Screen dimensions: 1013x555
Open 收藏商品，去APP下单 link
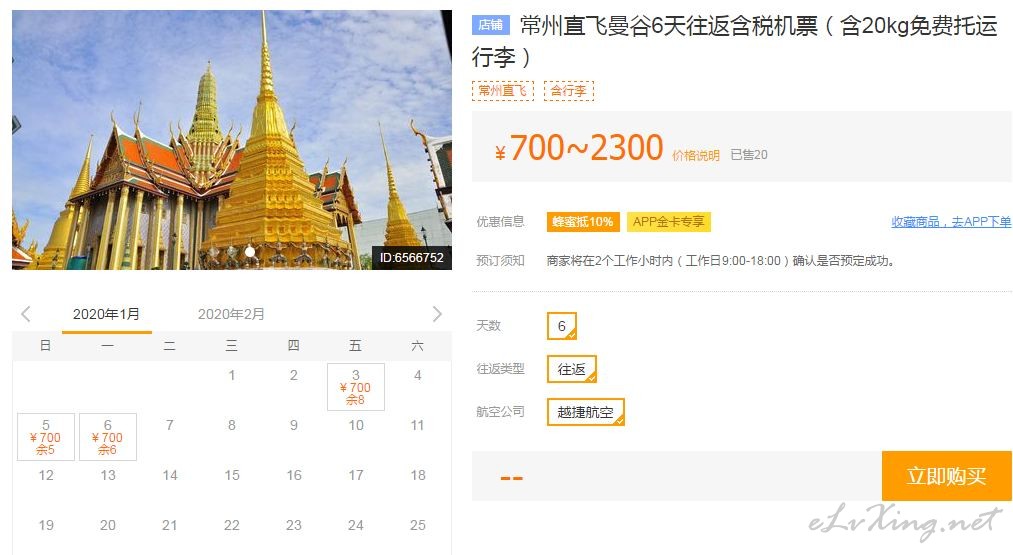pyautogui.click(x=951, y=222)
